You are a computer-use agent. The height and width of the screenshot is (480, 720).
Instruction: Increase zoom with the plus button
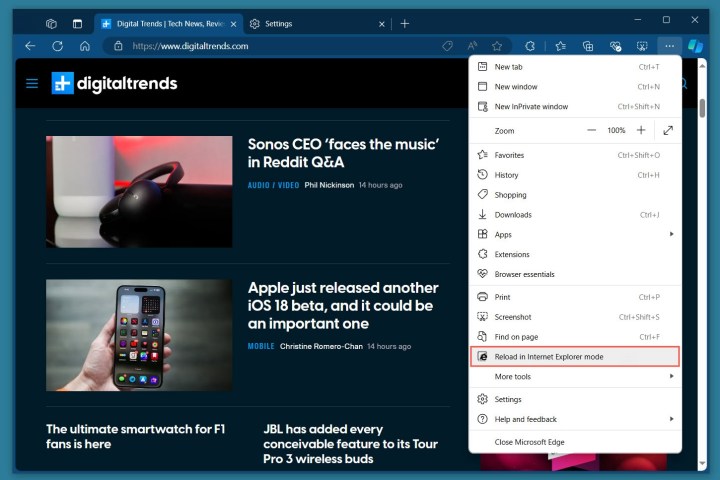pyautogui.click(x=641, y=130)
